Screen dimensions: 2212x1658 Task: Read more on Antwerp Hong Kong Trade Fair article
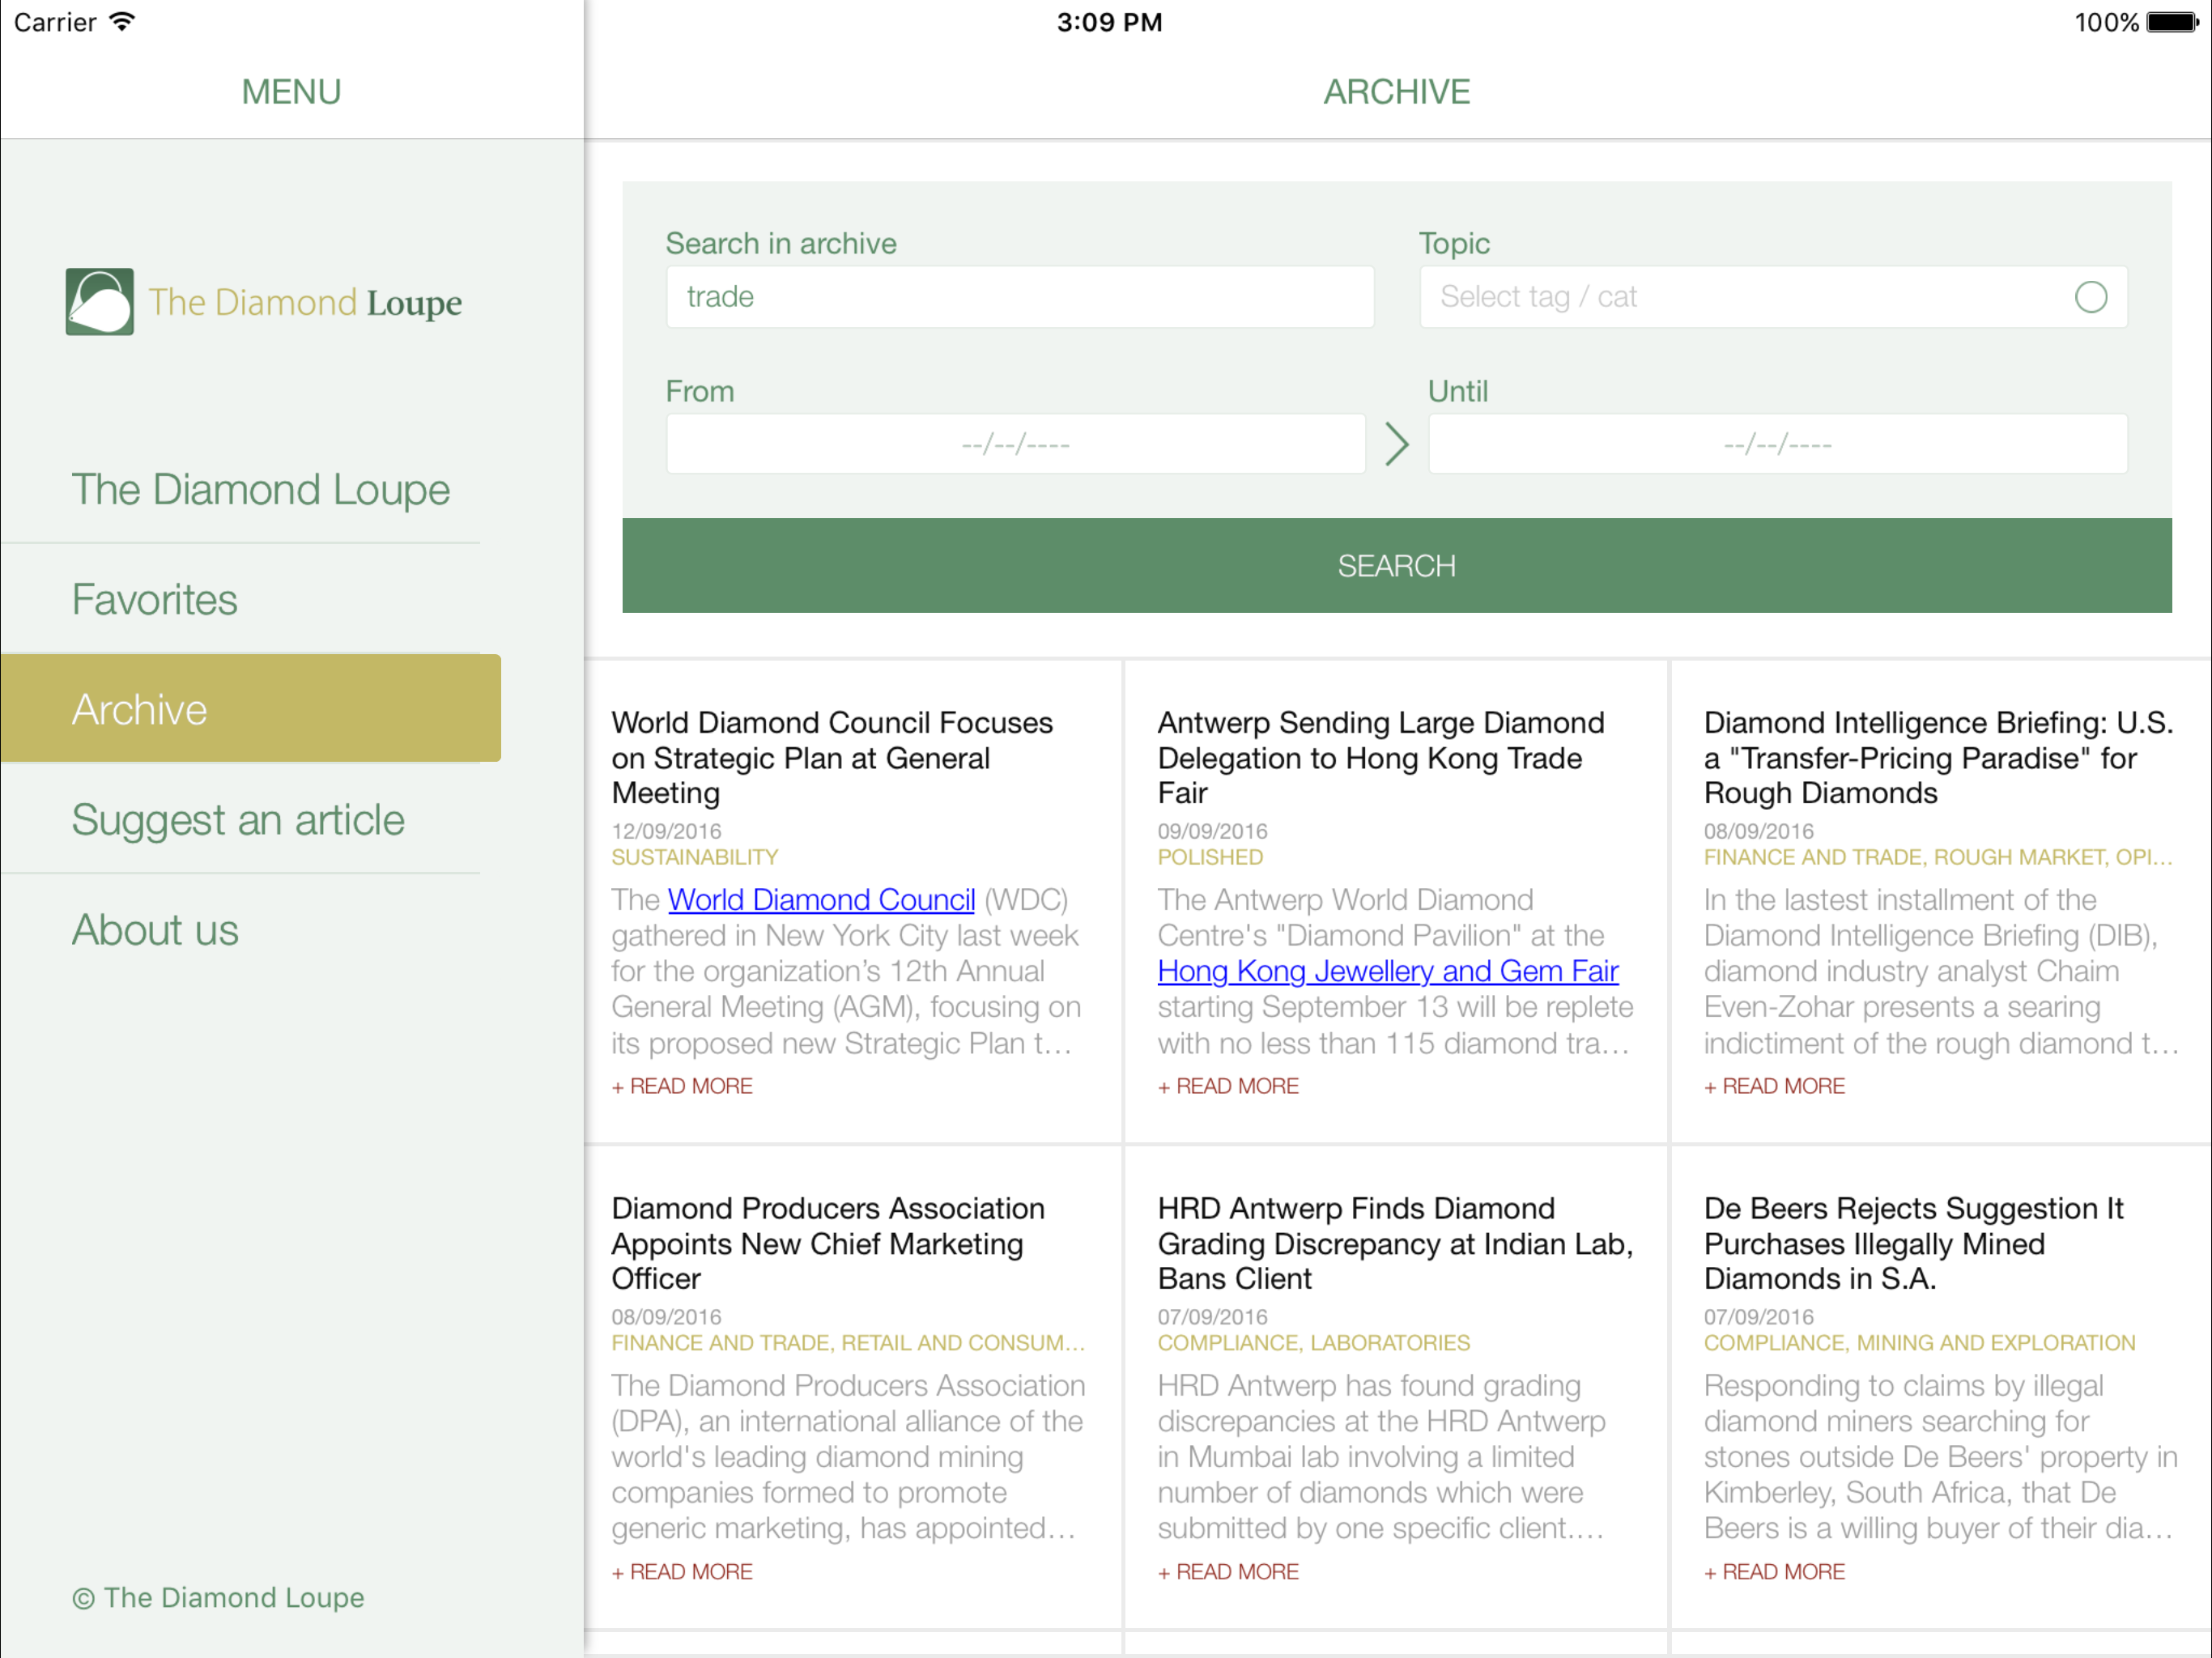1228,1086
